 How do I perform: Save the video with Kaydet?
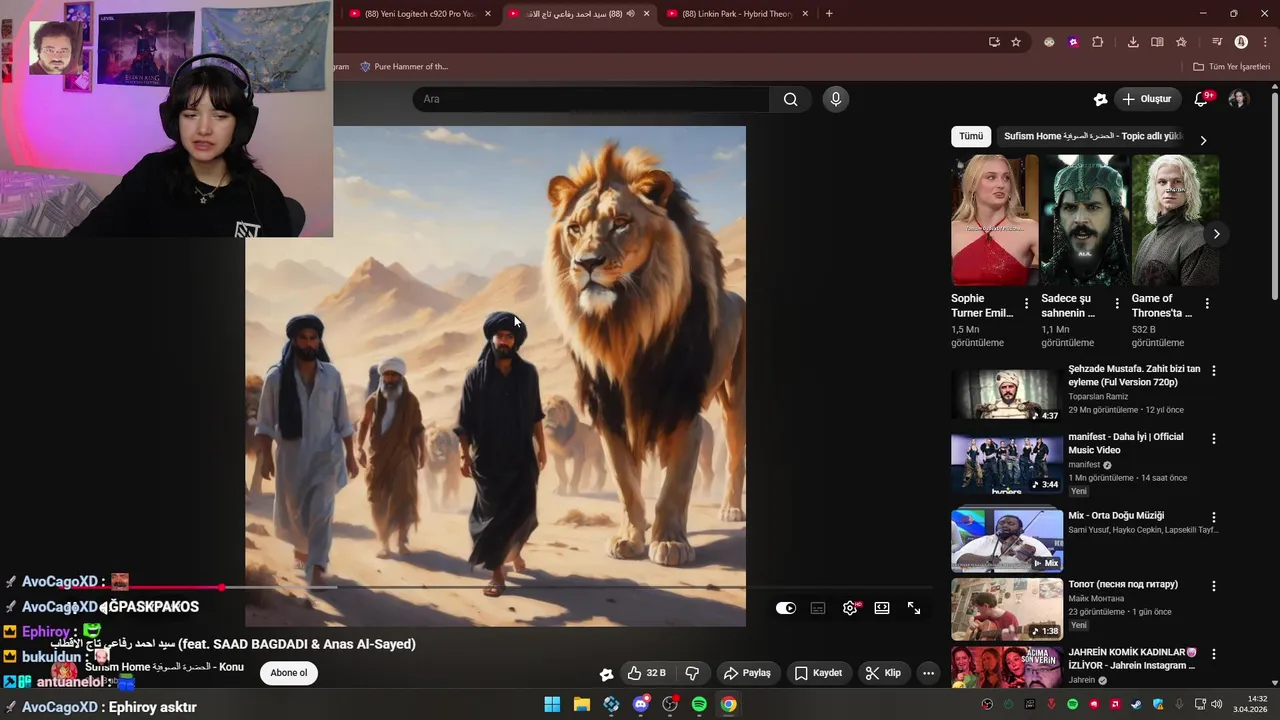point(818,673)
